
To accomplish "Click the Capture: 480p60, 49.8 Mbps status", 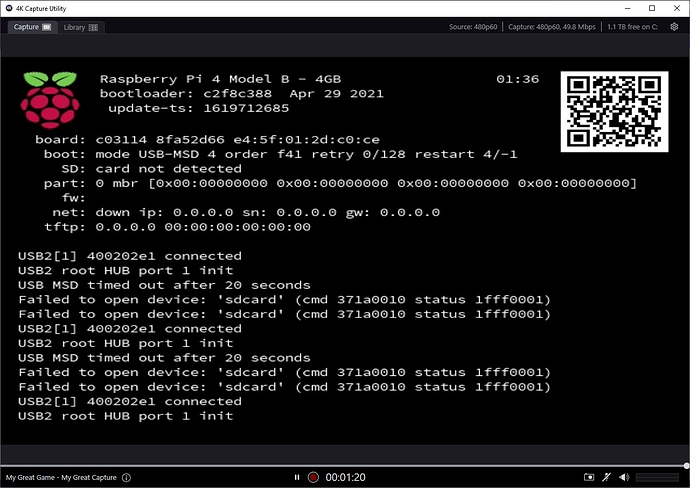I will pyautogui.click(x=552, y=27).
